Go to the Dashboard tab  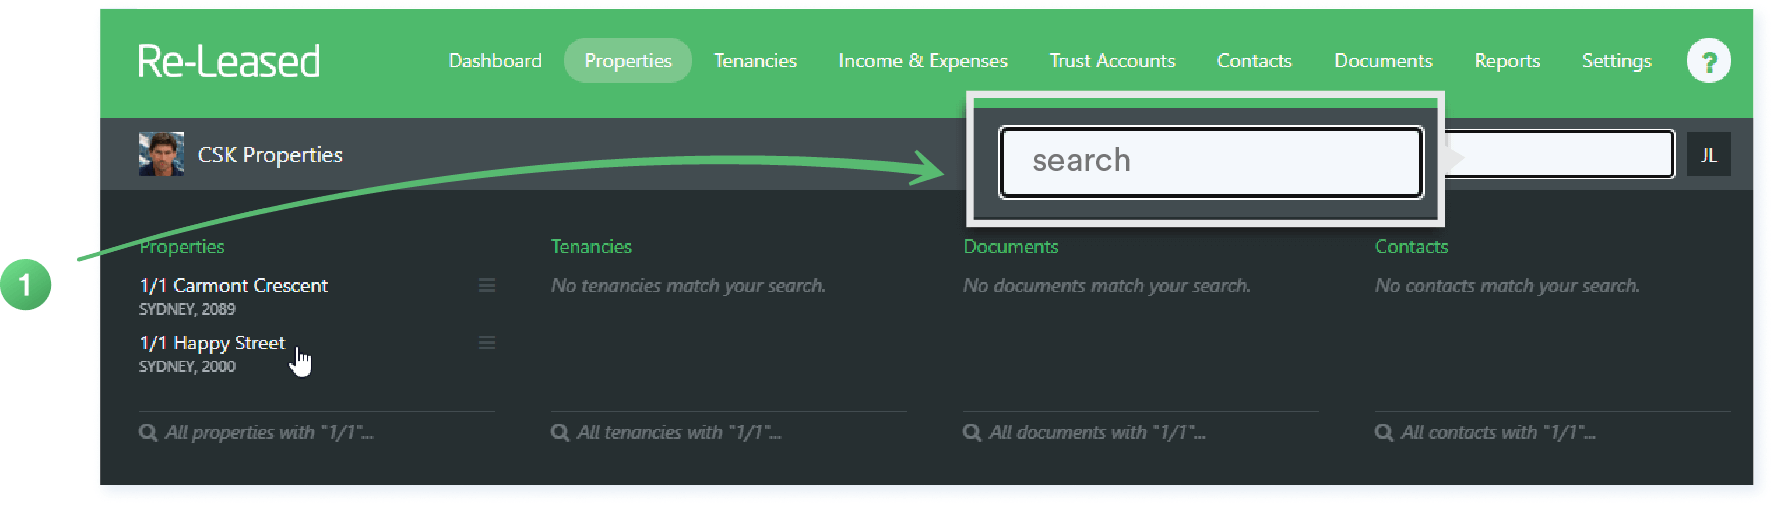click(x=495, y=61)
